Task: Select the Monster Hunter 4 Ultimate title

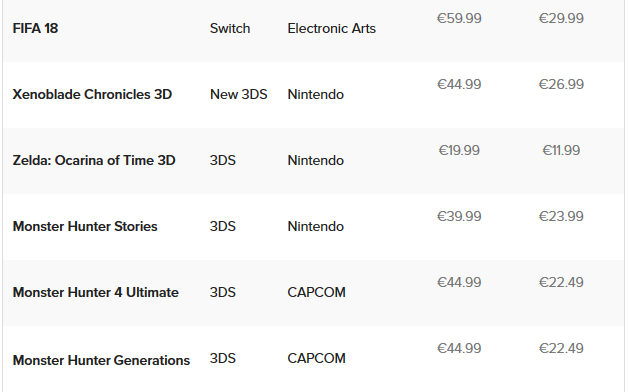Action: click(x=96, y=293)
